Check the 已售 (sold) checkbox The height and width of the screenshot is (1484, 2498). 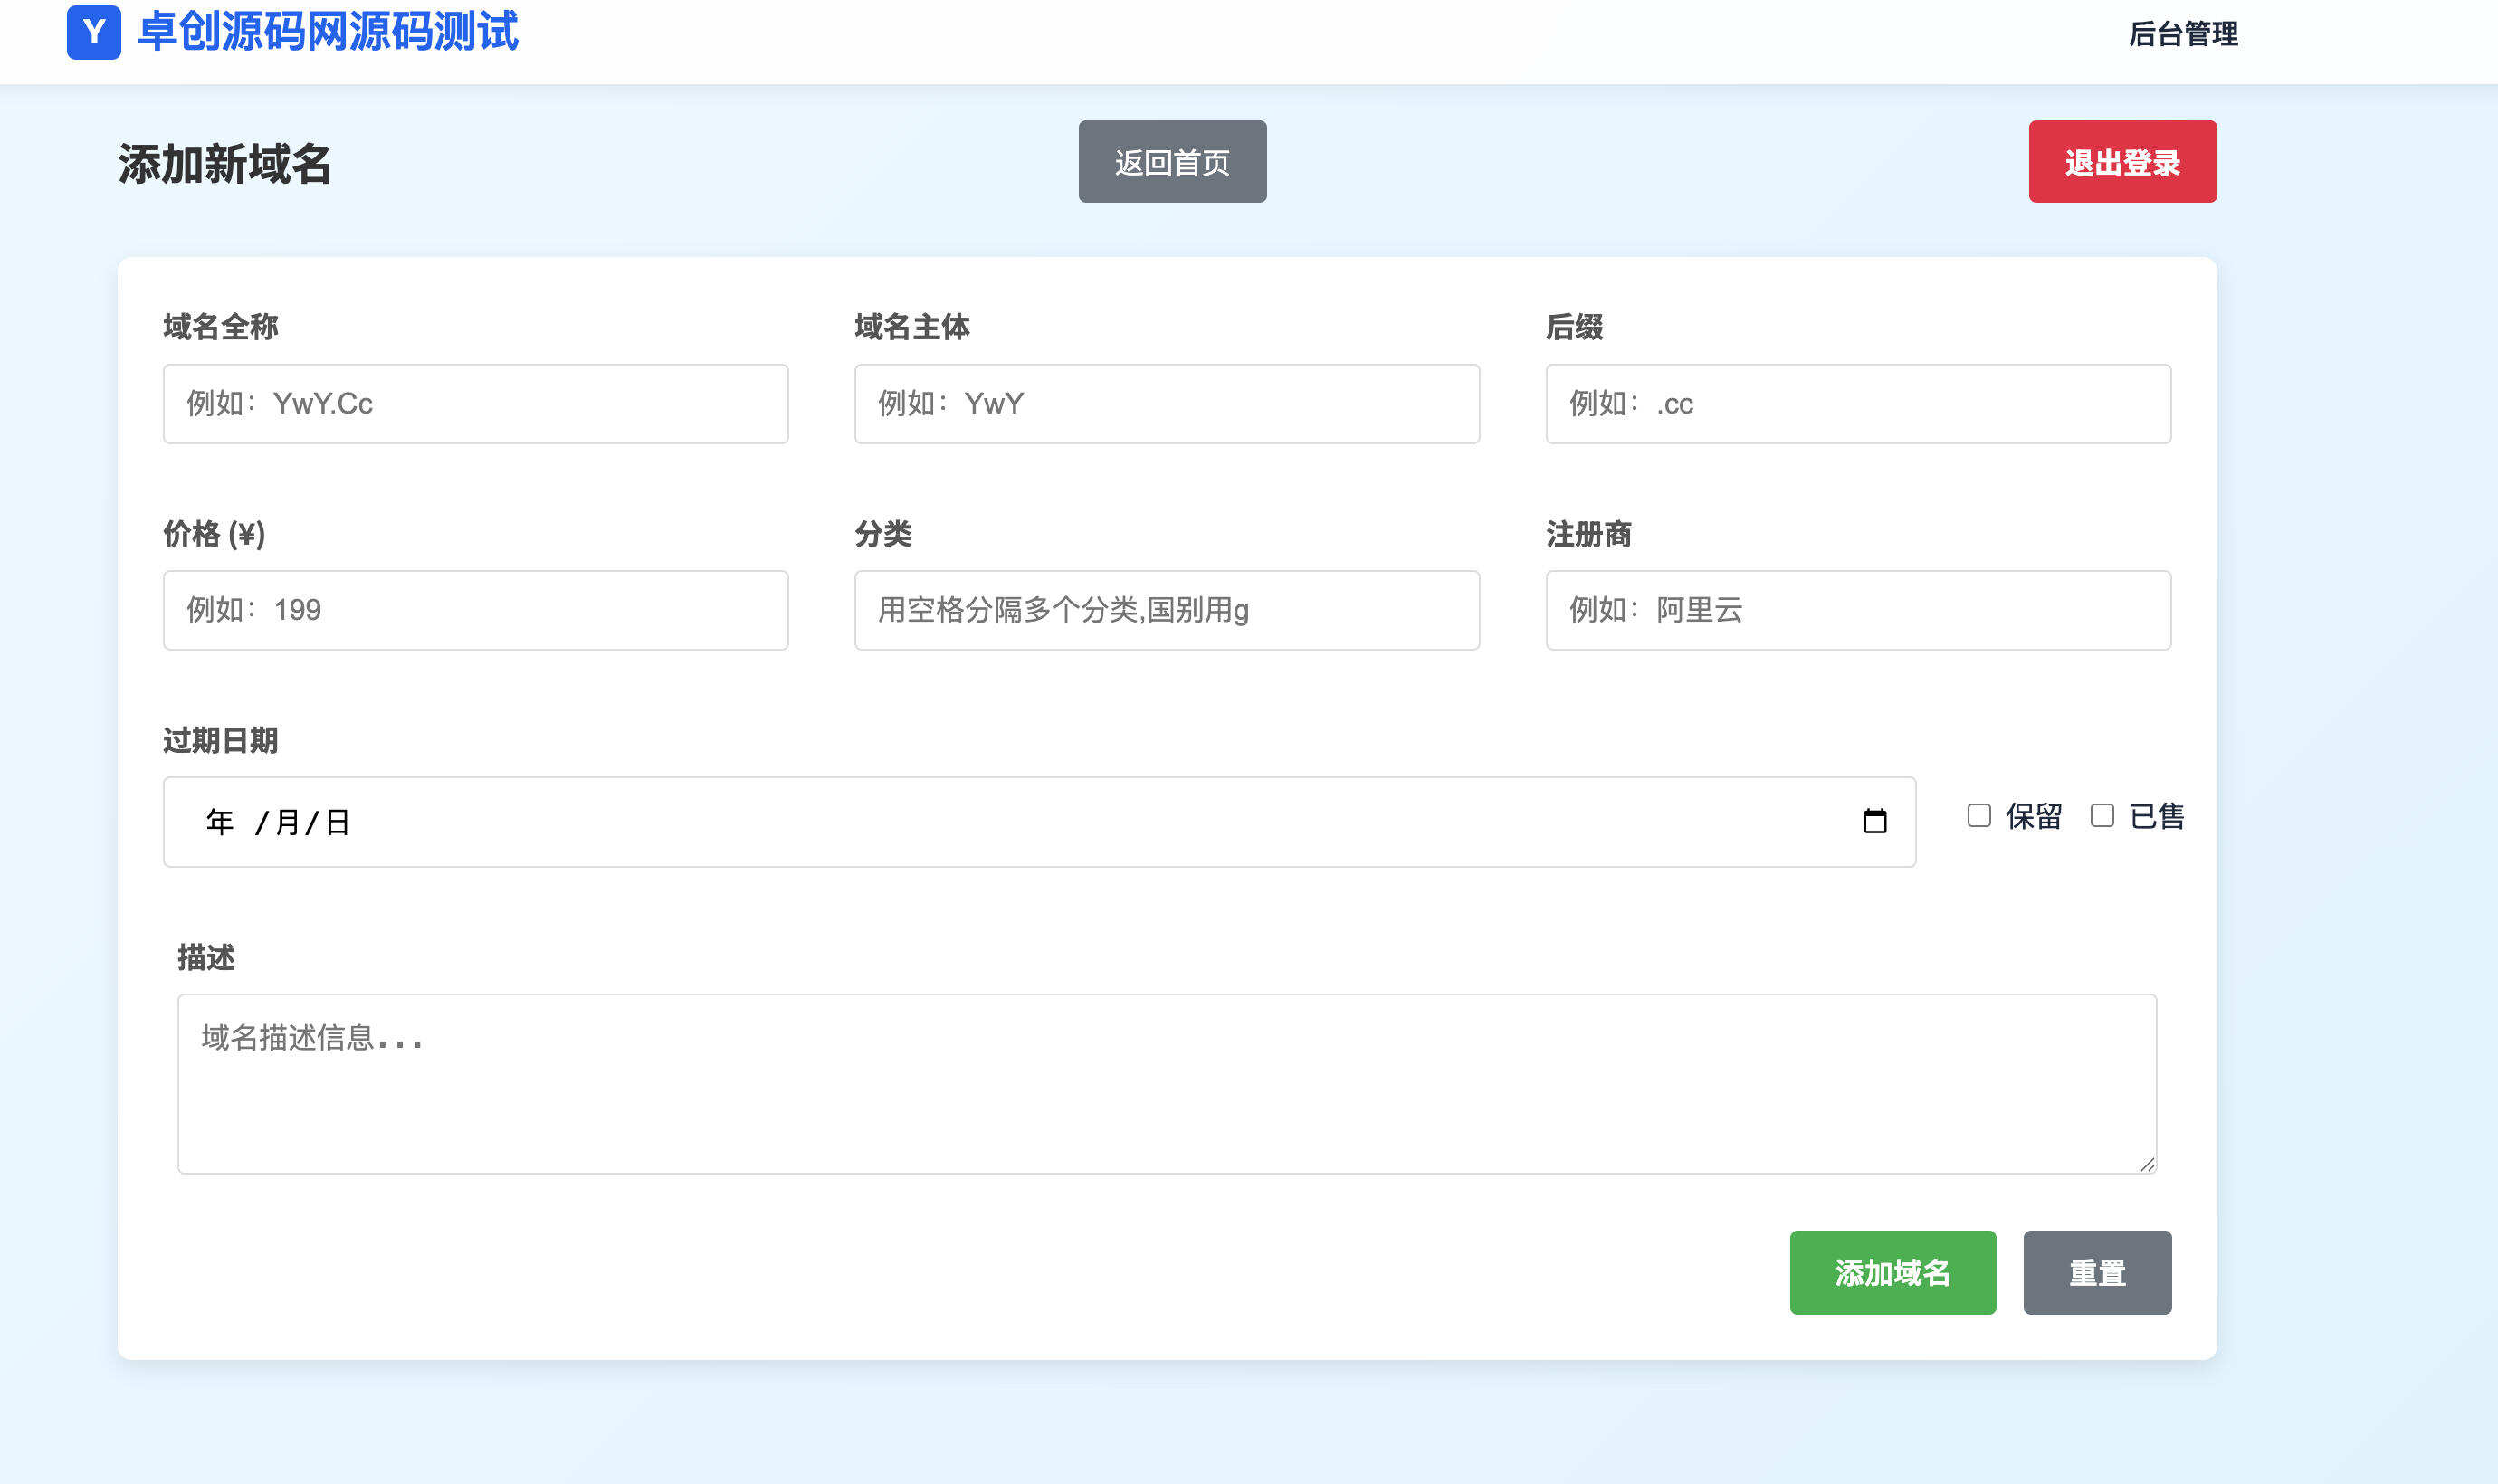tap(2102, 816)
